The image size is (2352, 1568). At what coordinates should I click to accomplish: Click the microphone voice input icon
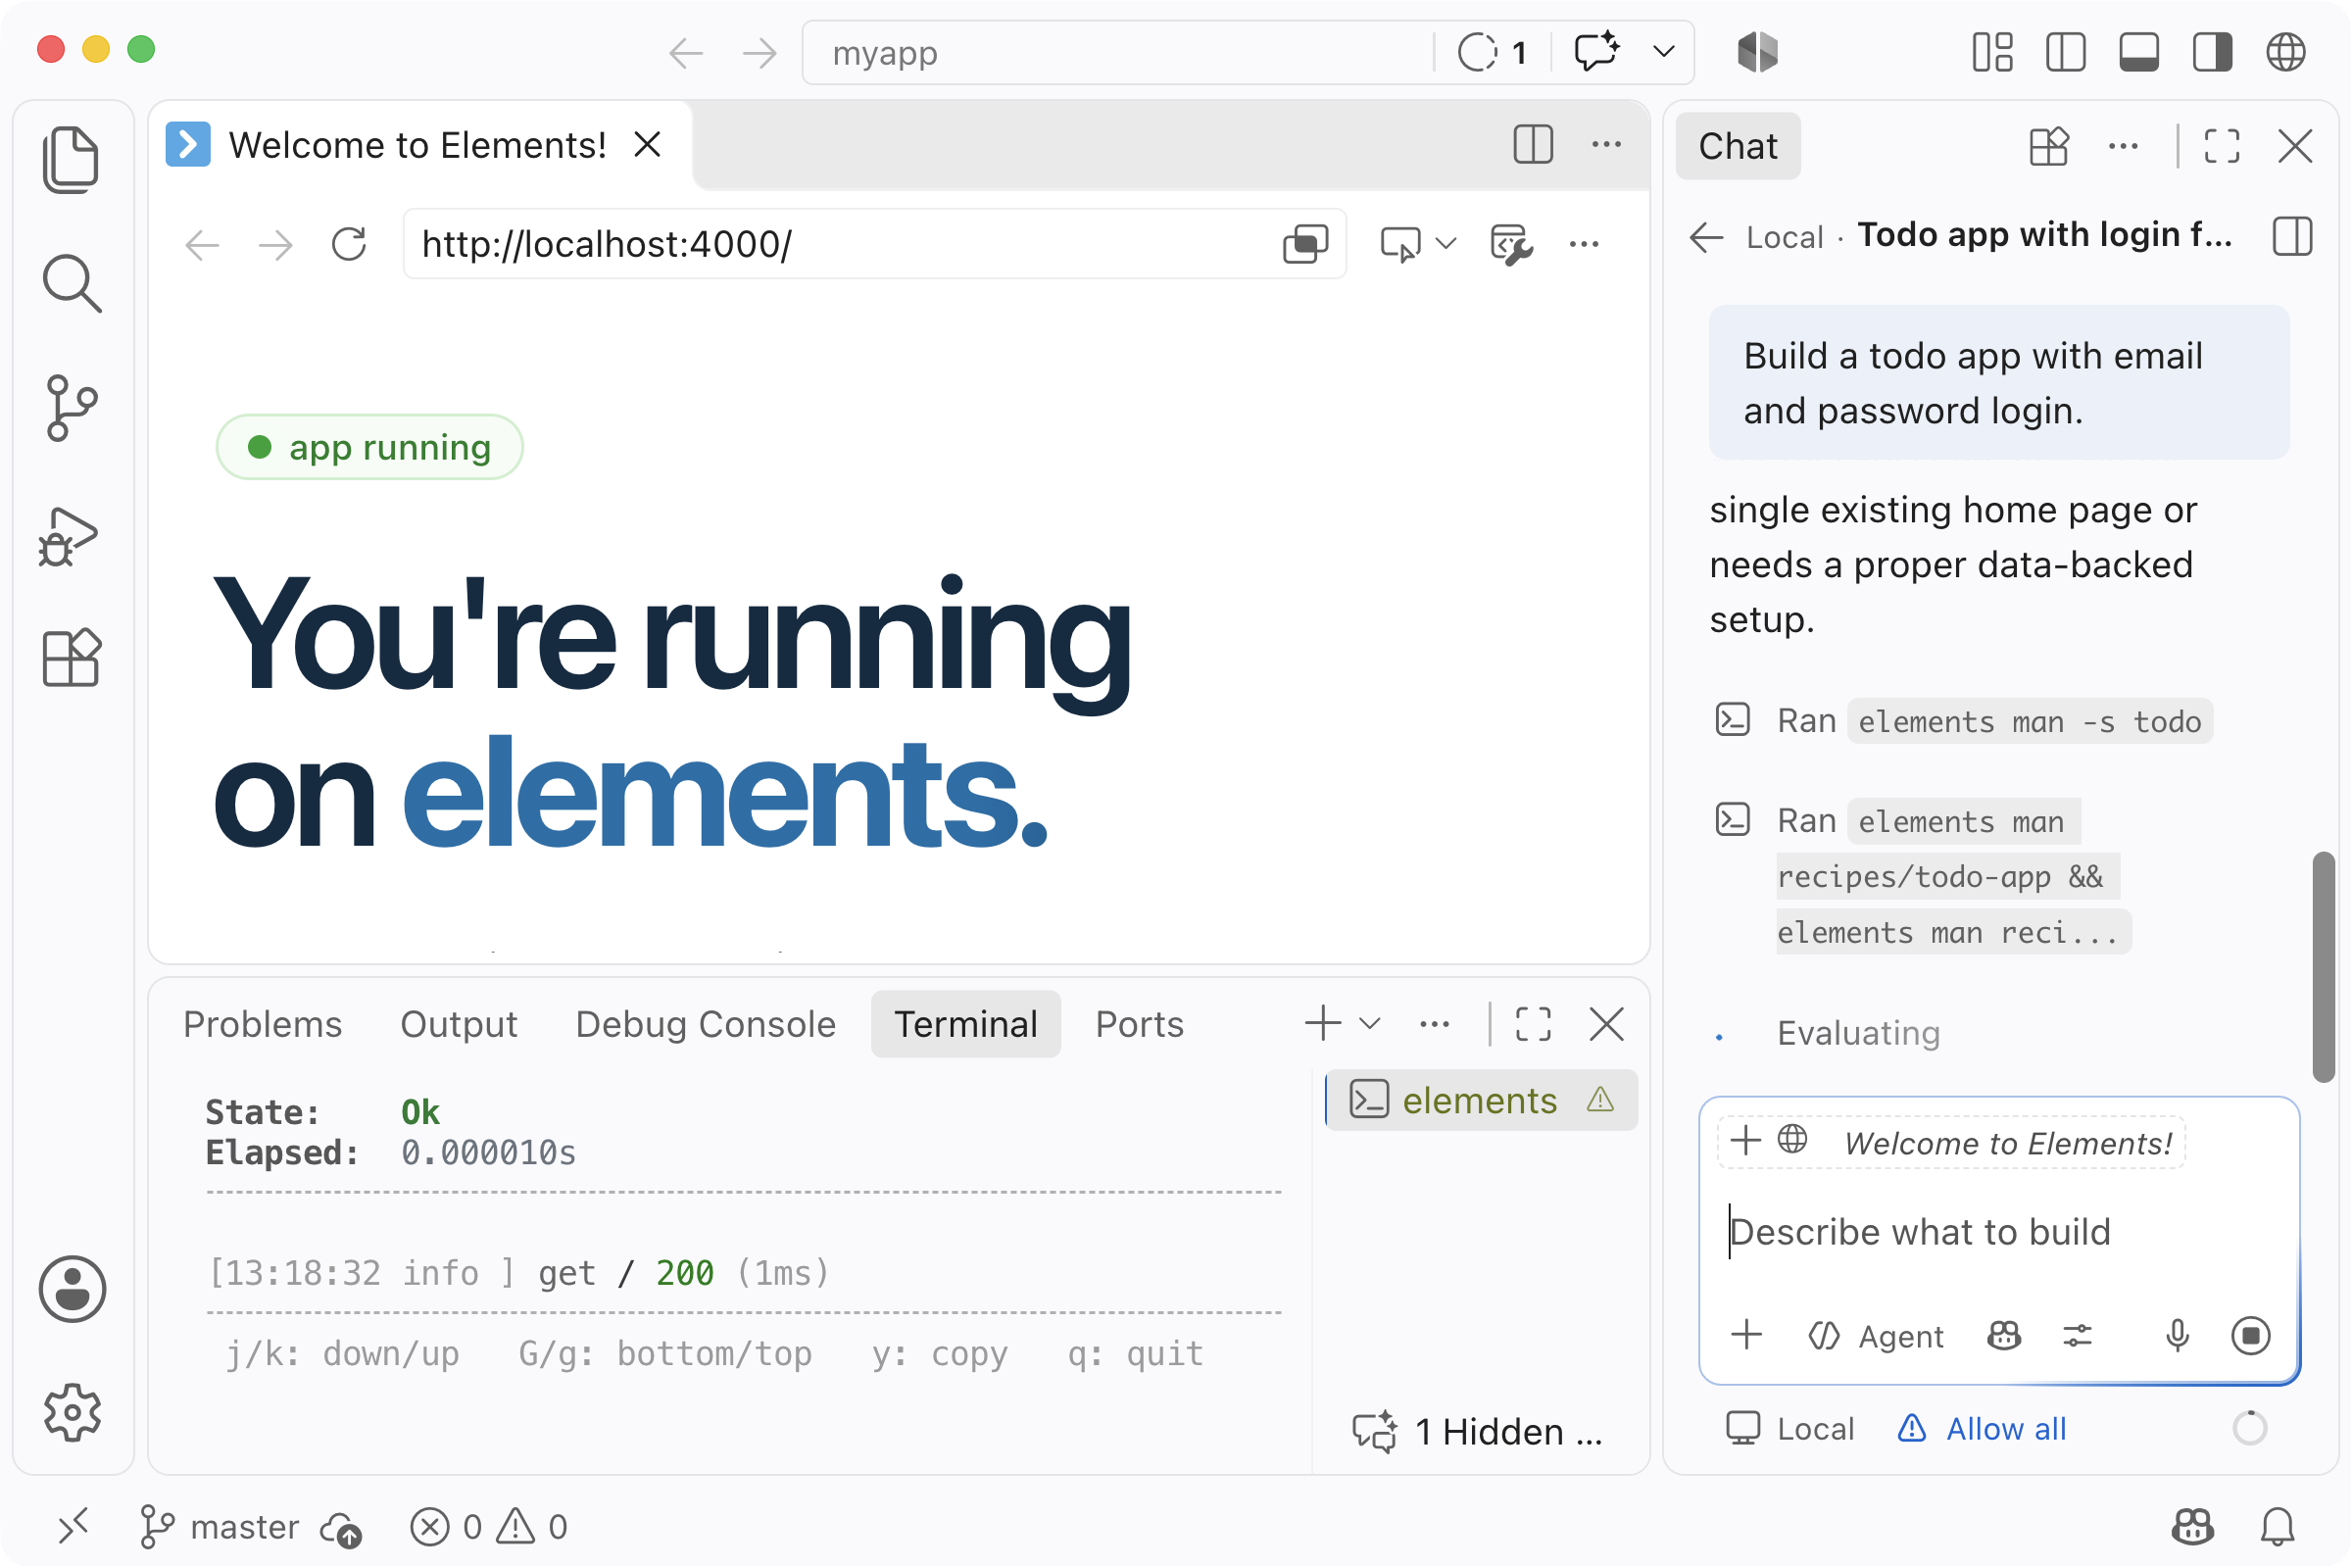pos(2177,1335)
